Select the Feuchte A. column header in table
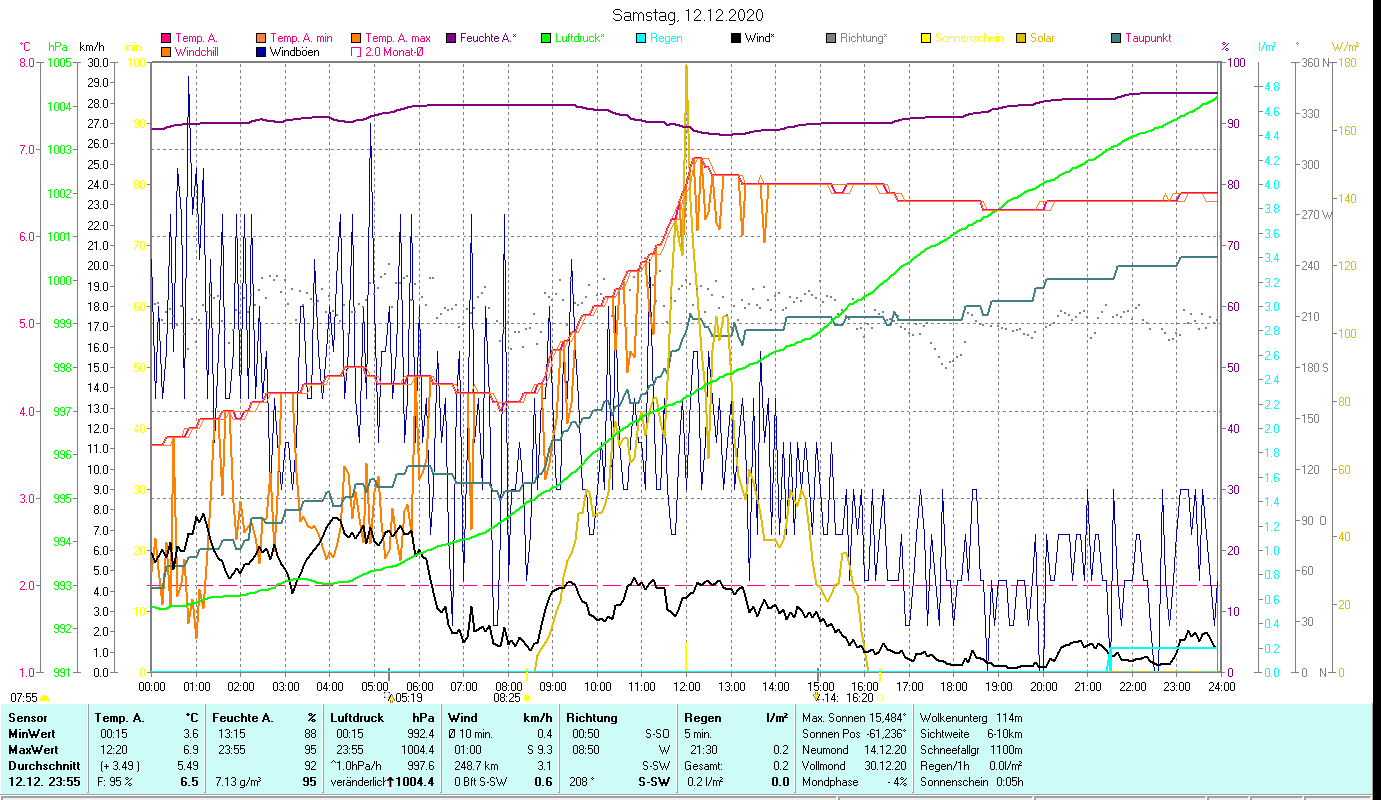The width and height of the screenshot is (1381, 800). [x=243, y=718]
